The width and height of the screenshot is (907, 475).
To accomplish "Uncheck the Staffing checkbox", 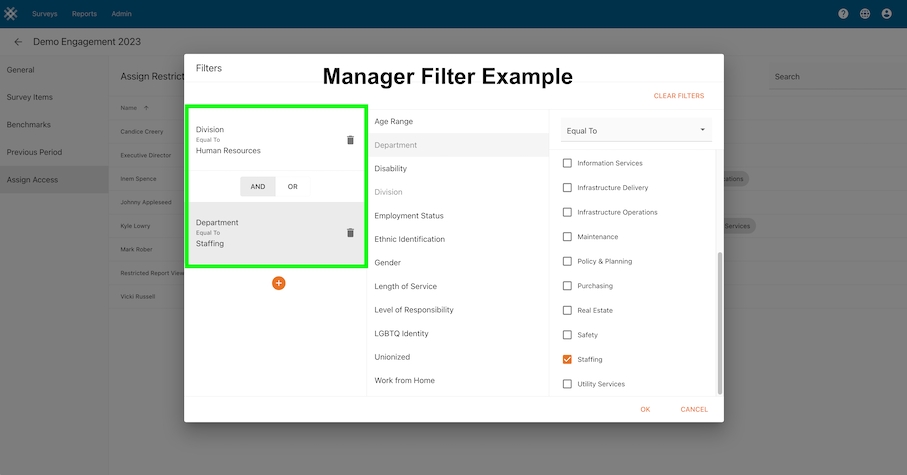I will (567, 359).
